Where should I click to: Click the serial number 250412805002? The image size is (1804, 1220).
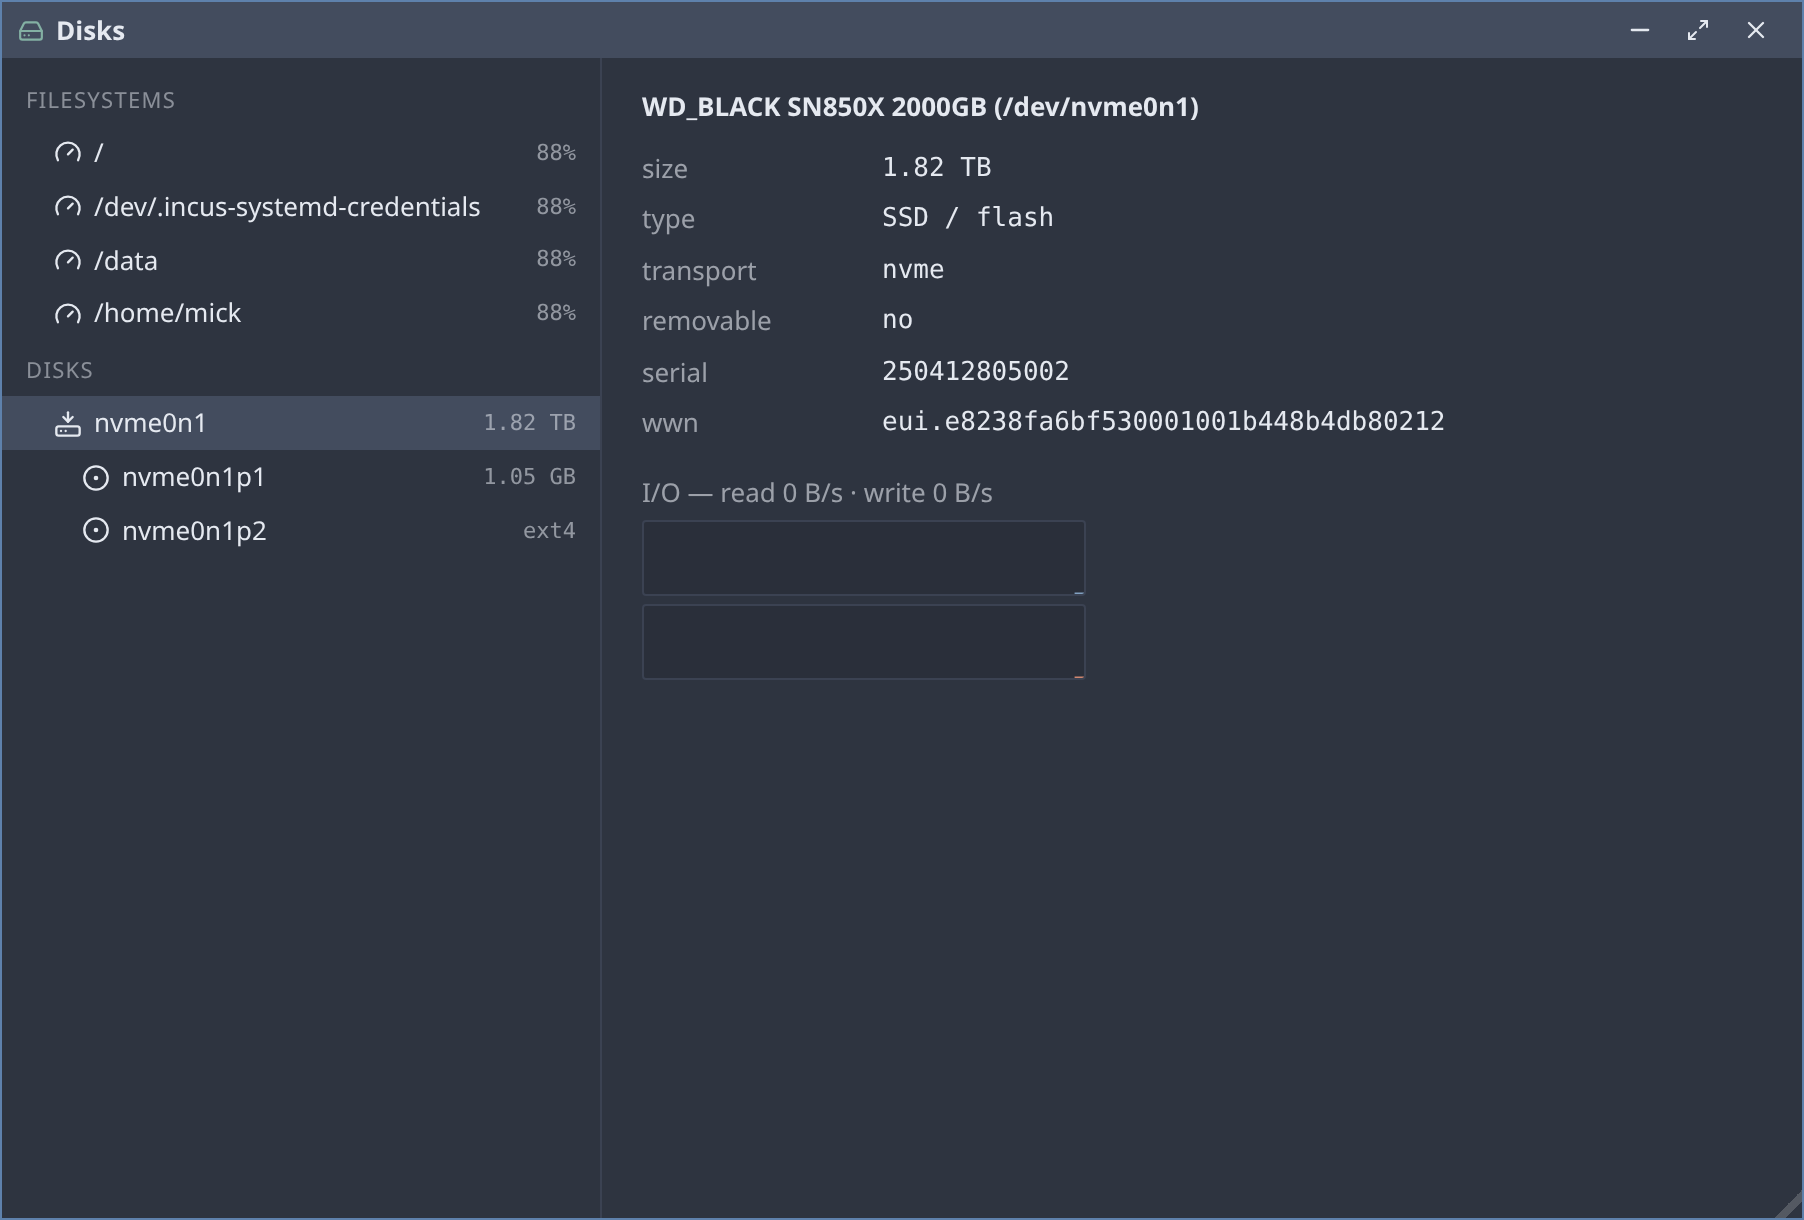(x=975, y=371)
